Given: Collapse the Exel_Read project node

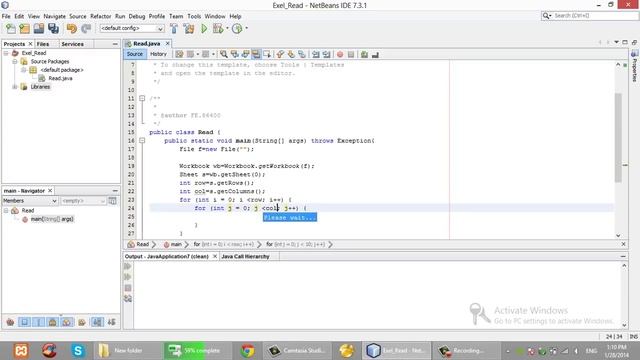Looking at the screenshot, I should pos(6,53).
